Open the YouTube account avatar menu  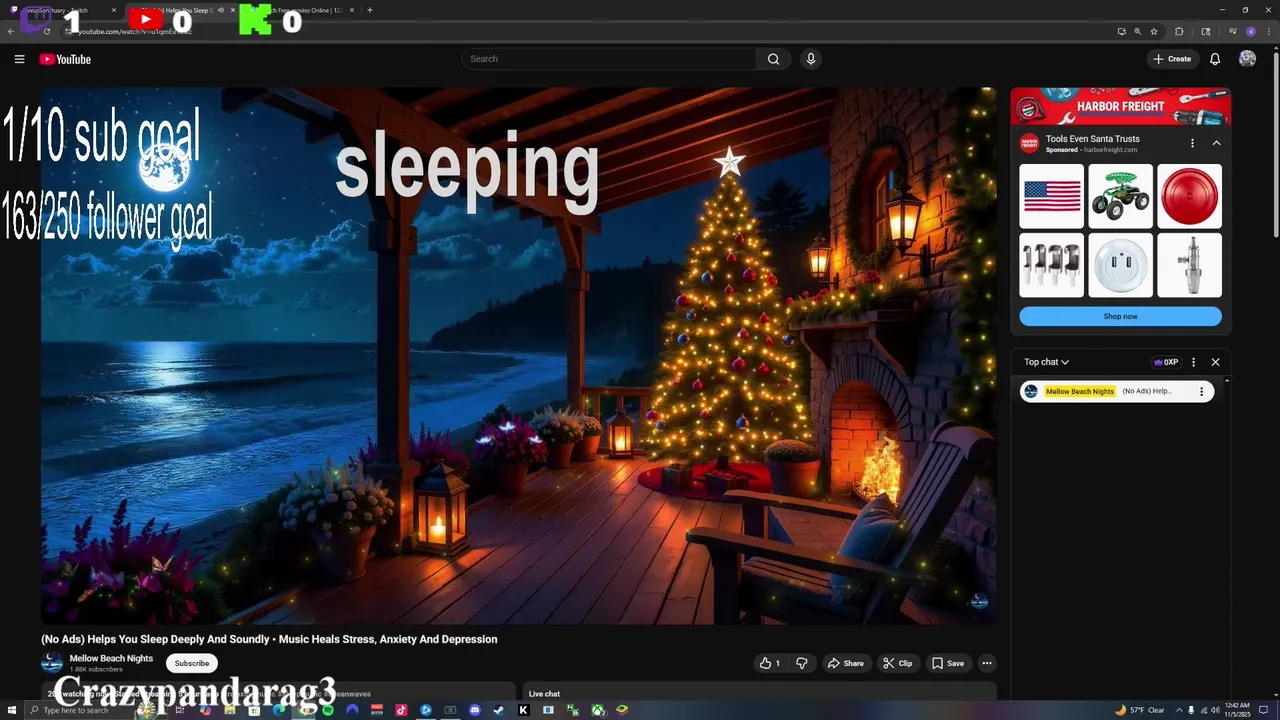1247,59
